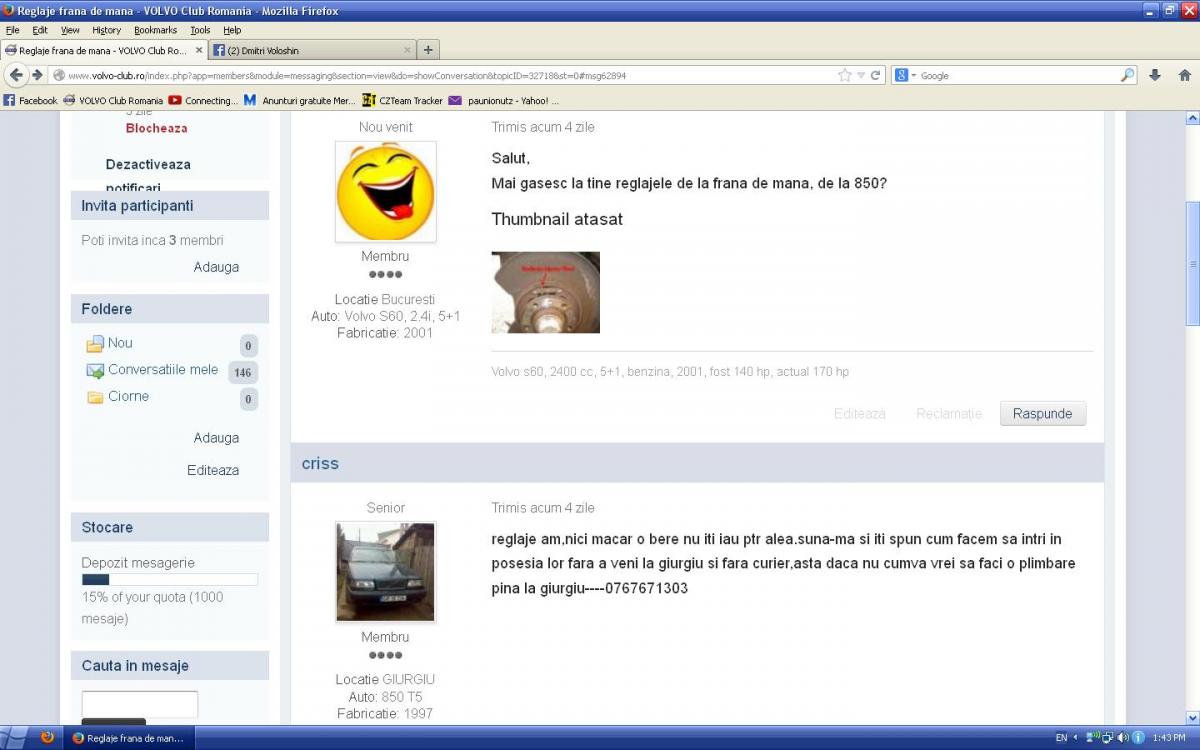Click the laughing smiley avatar
The width and height of the screenshot is (1200, 750).
[385, 191]
